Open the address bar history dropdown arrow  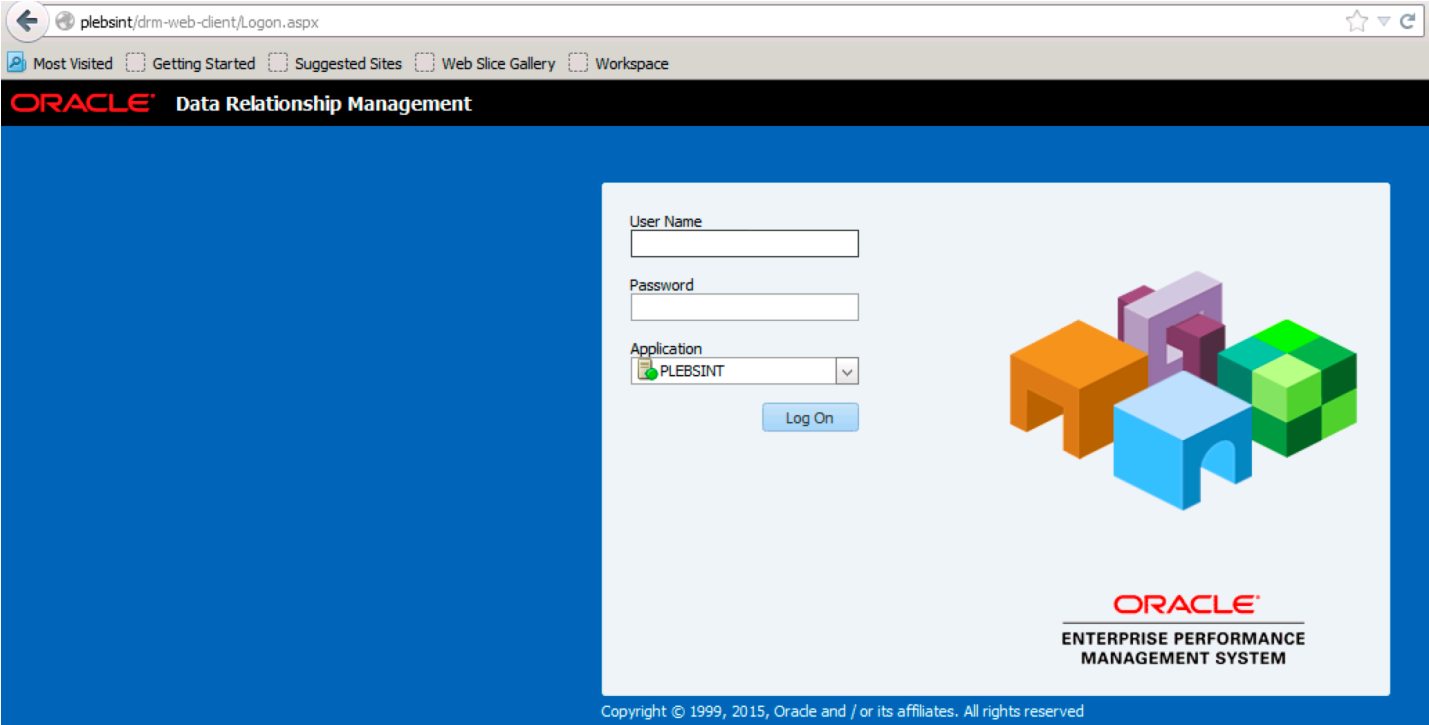[1383, 21]
